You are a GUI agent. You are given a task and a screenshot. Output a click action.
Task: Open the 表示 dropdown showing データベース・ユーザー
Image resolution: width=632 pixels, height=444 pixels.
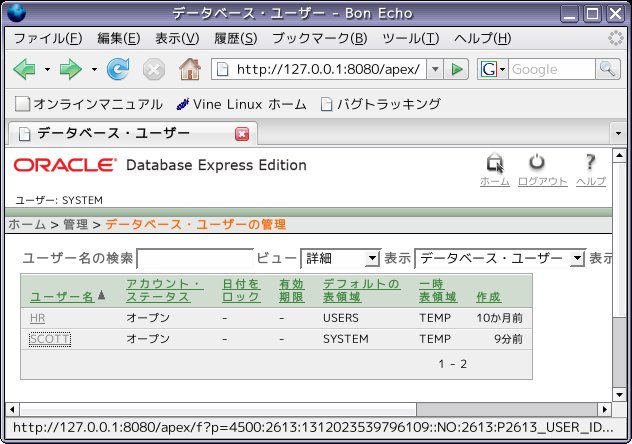(x=500, y=258)
